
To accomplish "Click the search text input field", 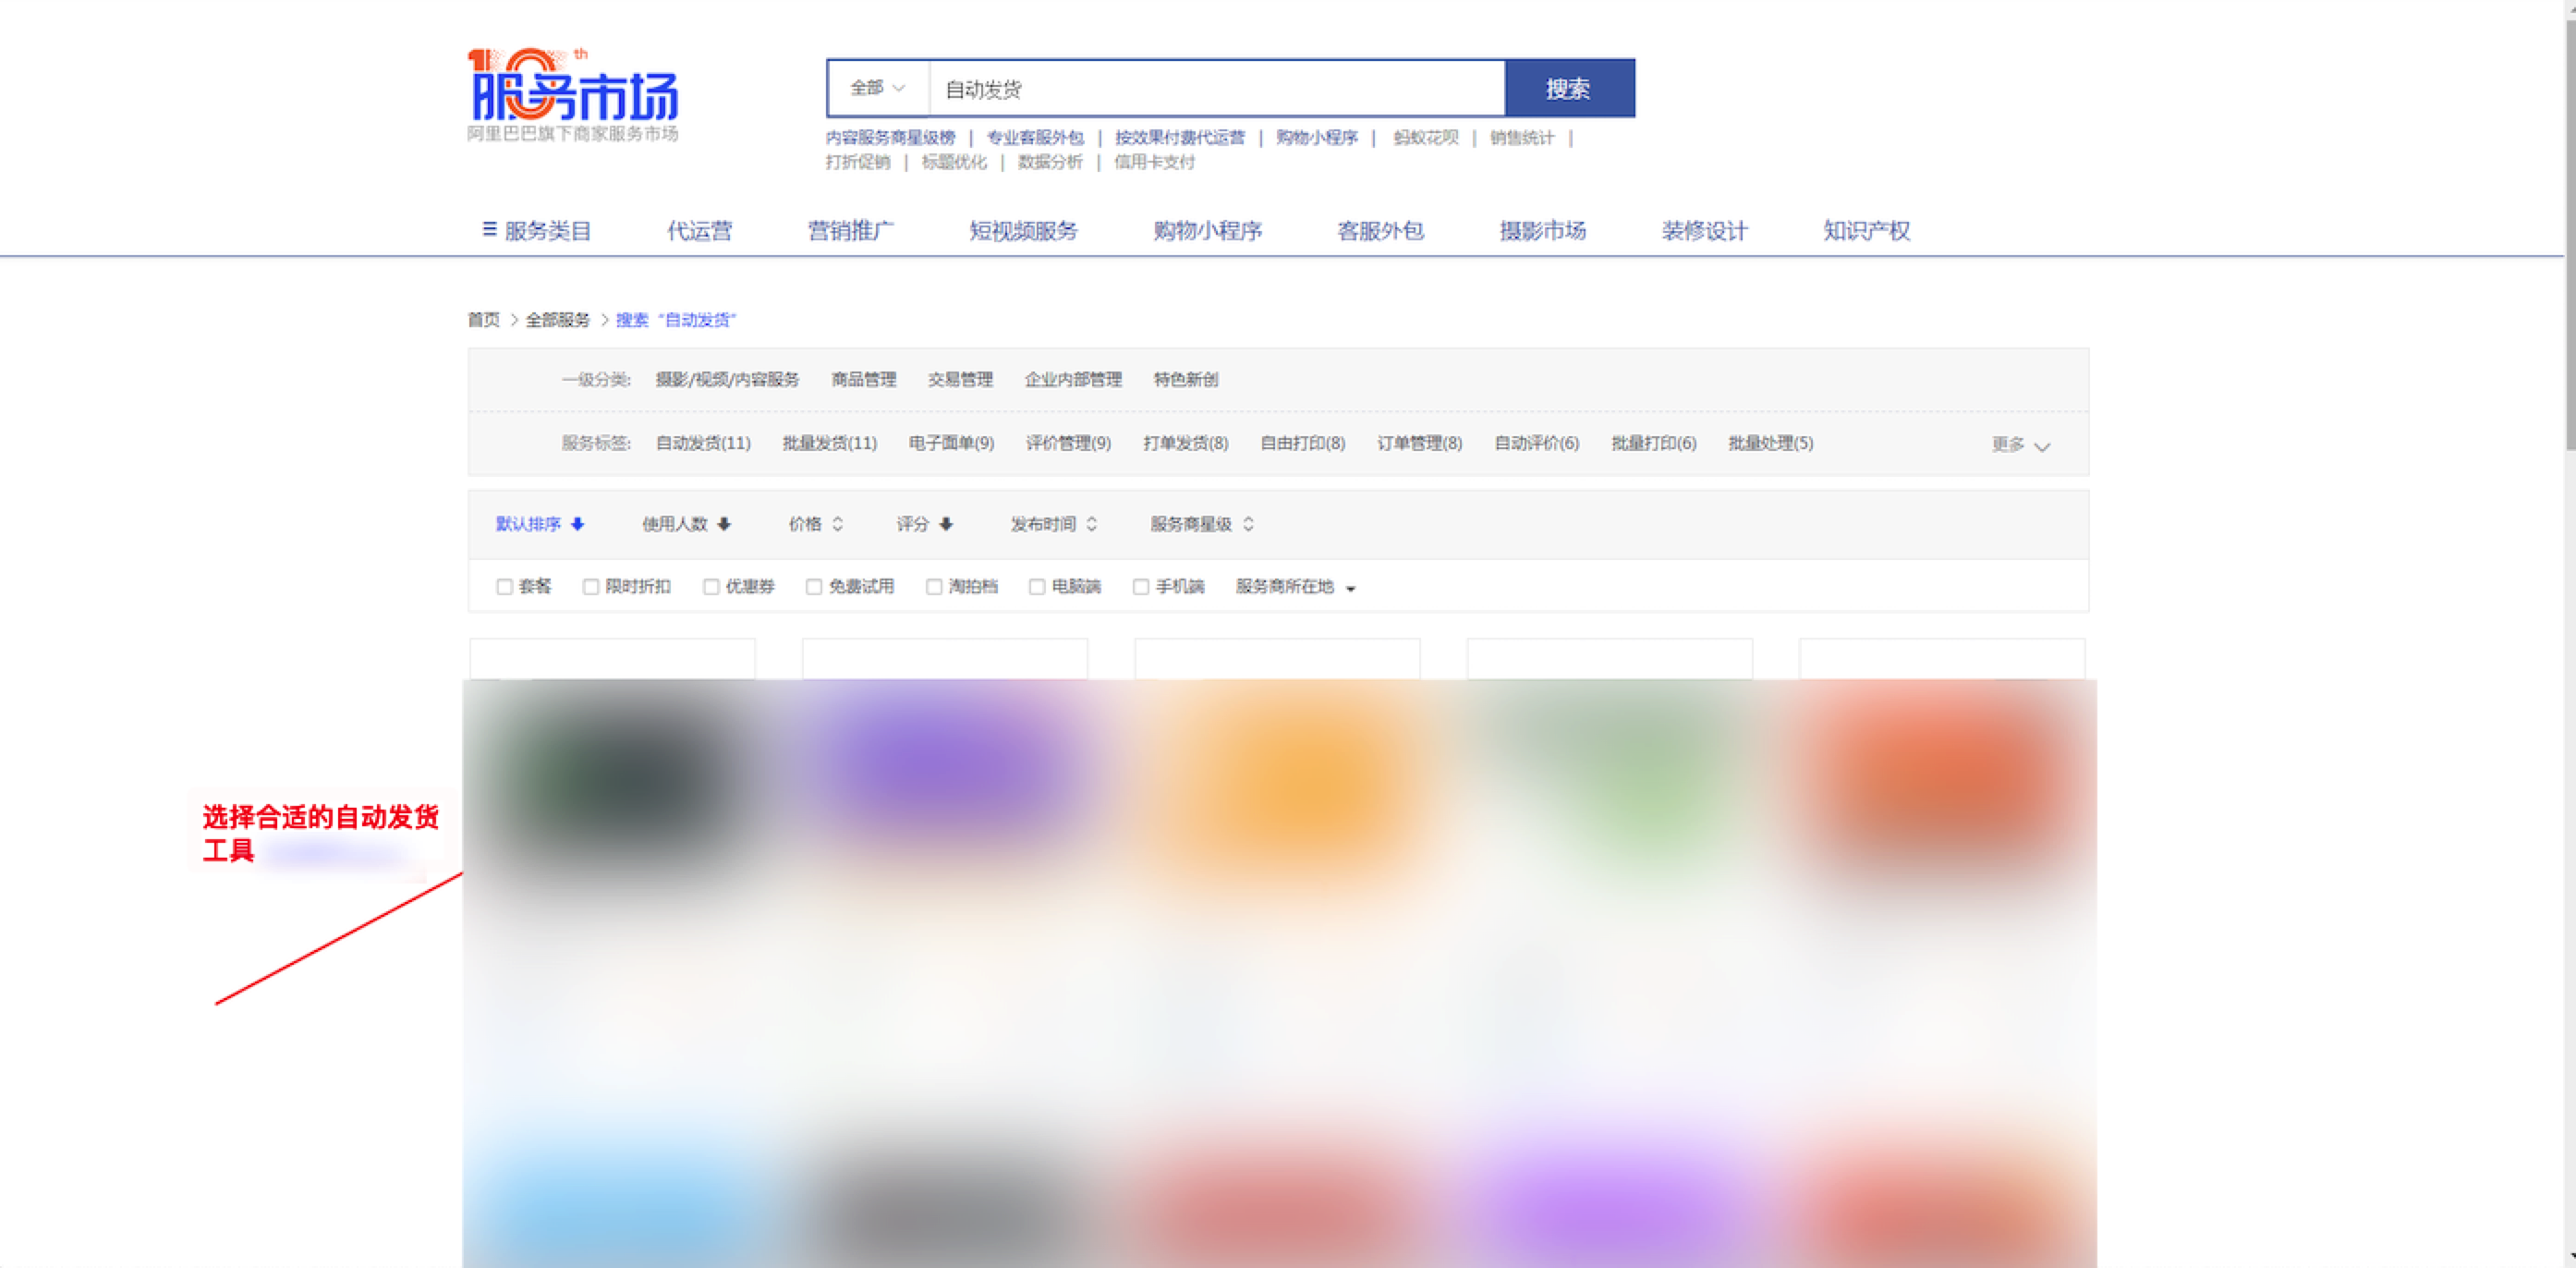I will click(x=1217, y=89).
